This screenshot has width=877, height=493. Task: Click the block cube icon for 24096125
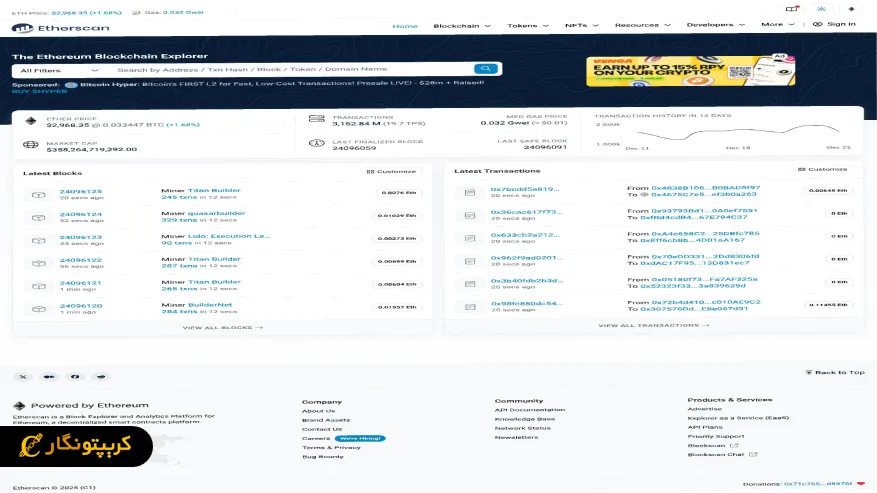click(39, 195)
